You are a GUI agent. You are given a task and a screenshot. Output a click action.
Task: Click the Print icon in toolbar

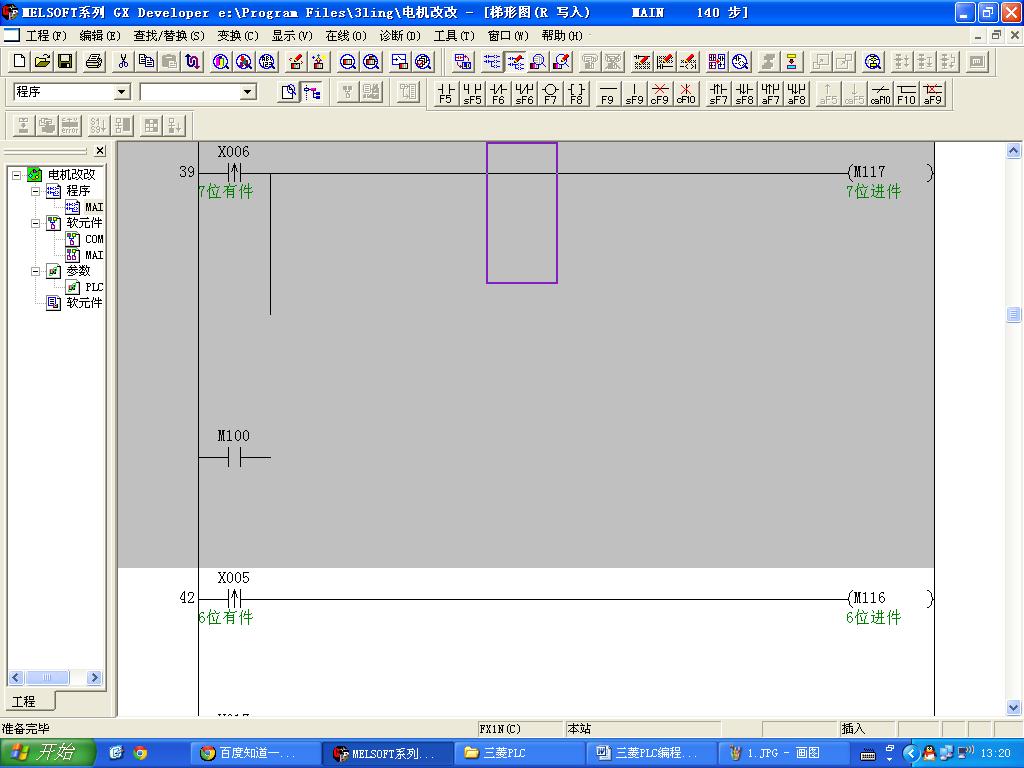(94, 62)
